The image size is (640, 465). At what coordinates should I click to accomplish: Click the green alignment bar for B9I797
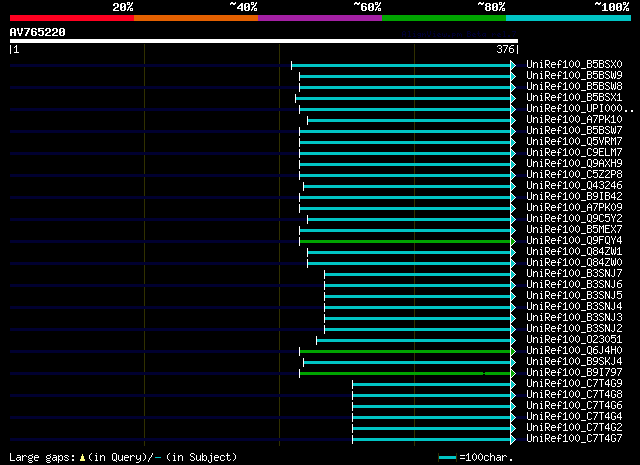(x=405, y=374)
